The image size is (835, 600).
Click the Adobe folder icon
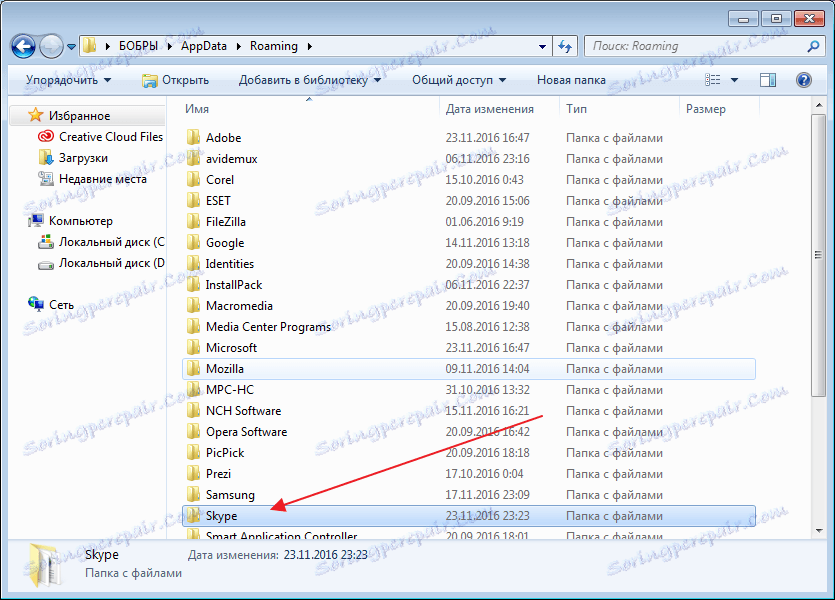click(x=193, y=137)
